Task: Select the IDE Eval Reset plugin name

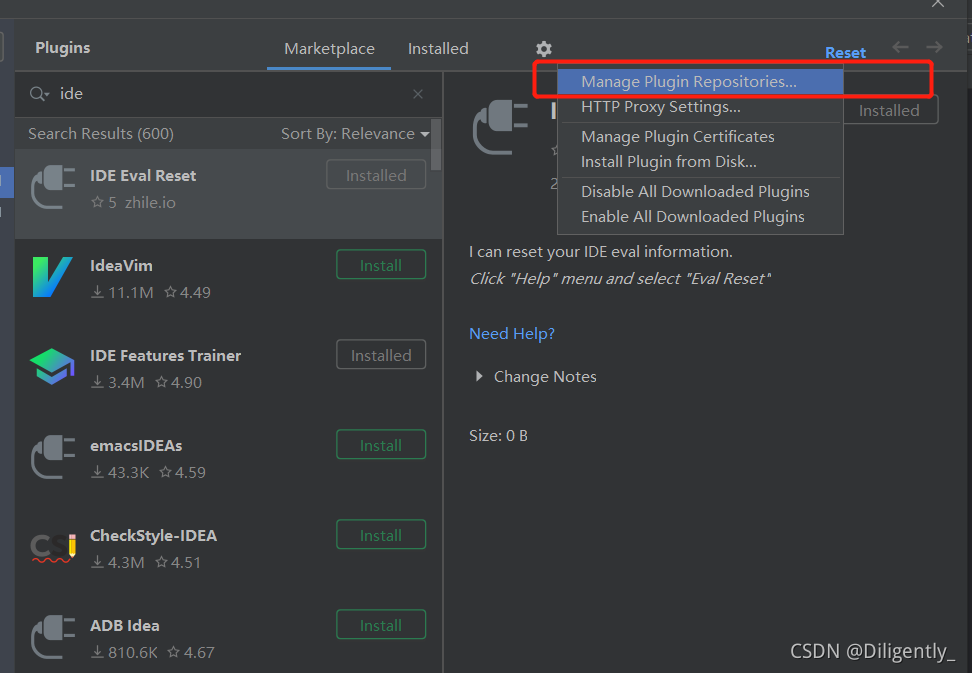Action: (143, 175)
